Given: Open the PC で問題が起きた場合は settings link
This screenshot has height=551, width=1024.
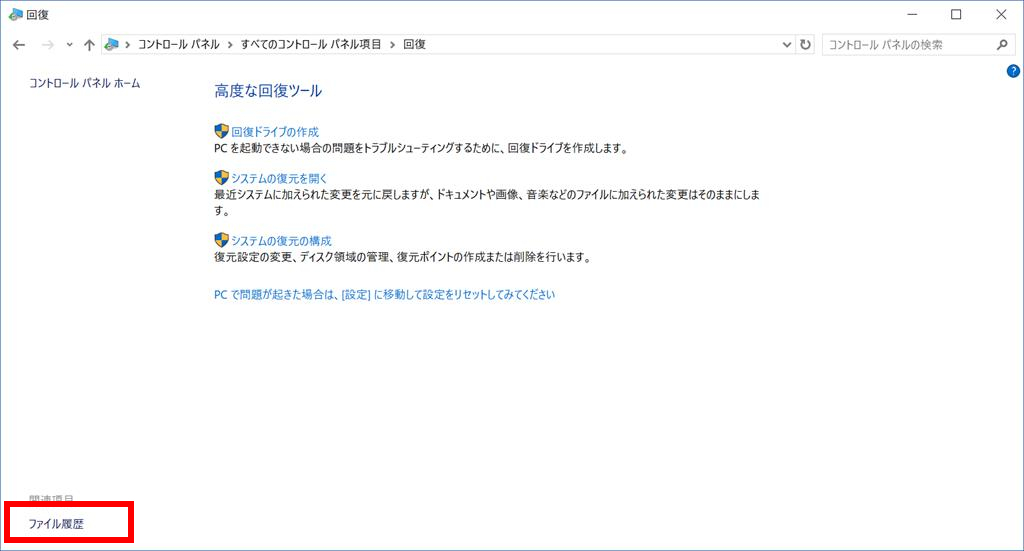Looking at the screenshot, I should pos(384,295).
